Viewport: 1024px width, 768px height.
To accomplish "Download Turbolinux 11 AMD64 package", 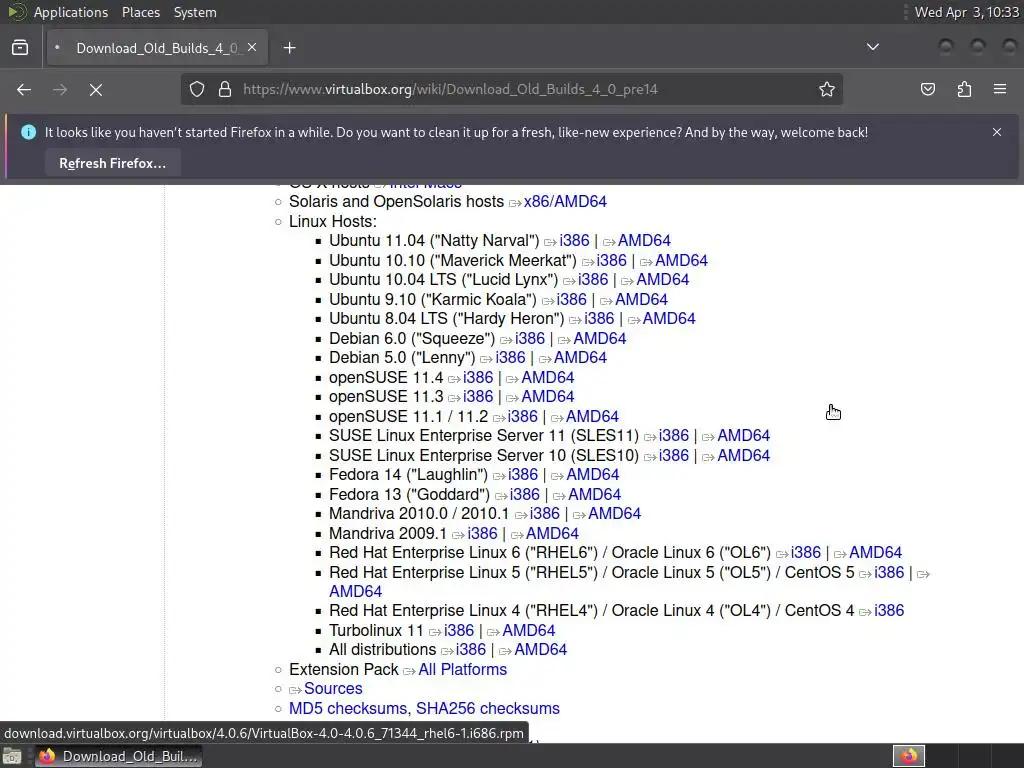I will tap(528, 630).
